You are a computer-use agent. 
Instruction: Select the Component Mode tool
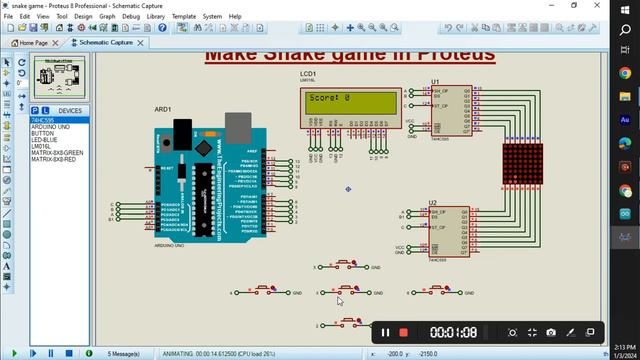point(7,73)
